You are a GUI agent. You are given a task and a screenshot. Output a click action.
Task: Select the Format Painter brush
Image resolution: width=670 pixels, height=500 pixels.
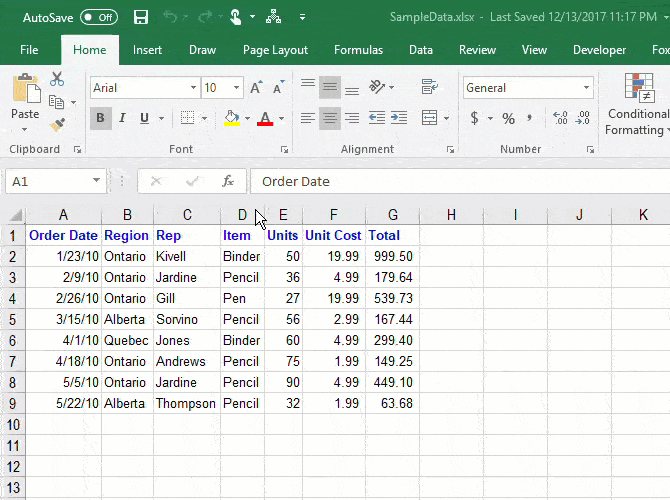click(57, 125)
